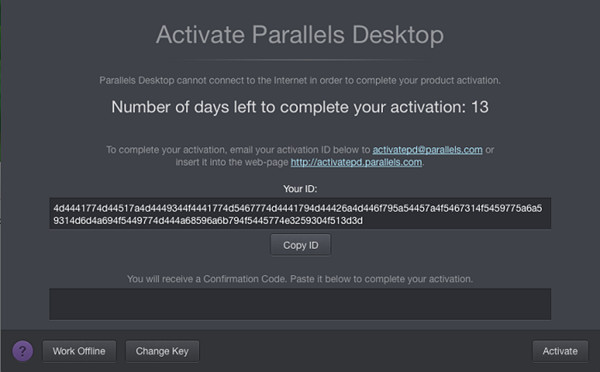Click the 'cannot connect to the Internet' notice
Image resolution: width=600 pixels, height=372 pixels.
coord(300,80)
